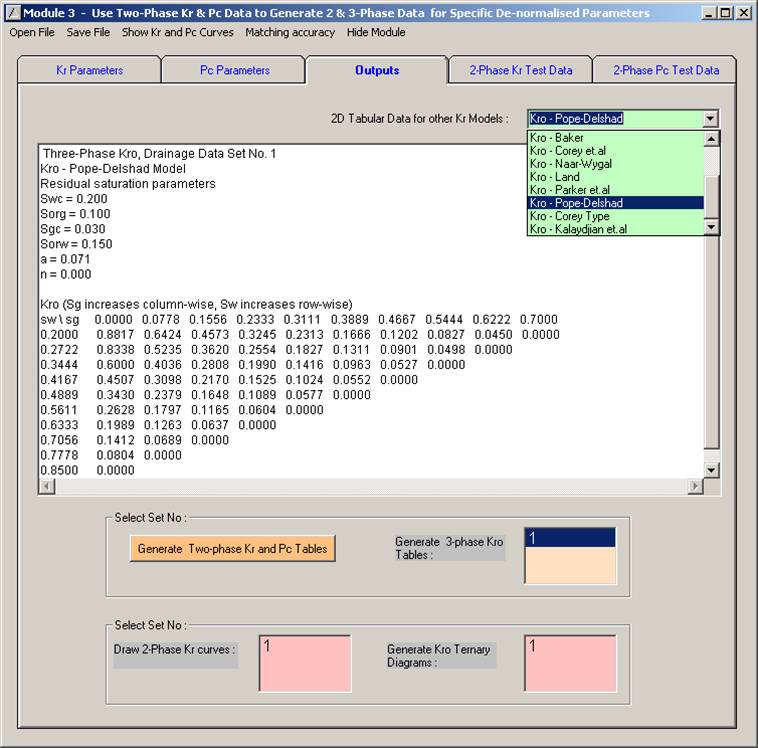
Task: Click the output text horizontal scrollbar right arrow
Action: pyautogui.click(x=696, y=486)
